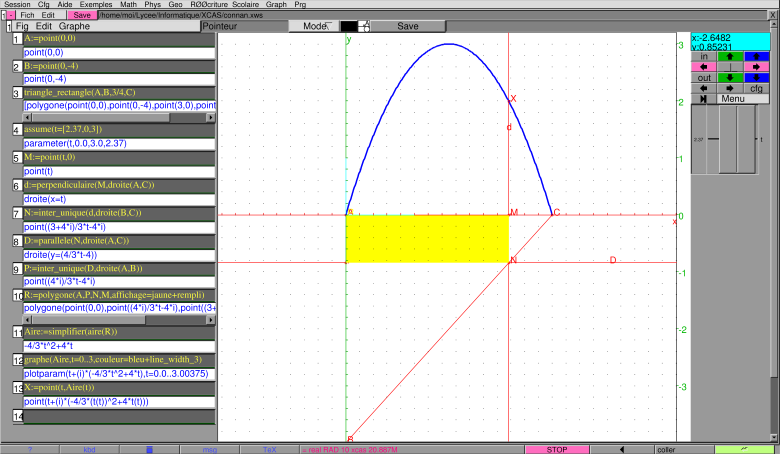Open the Phys menu
780x454 pixels.
coord(153,4)
